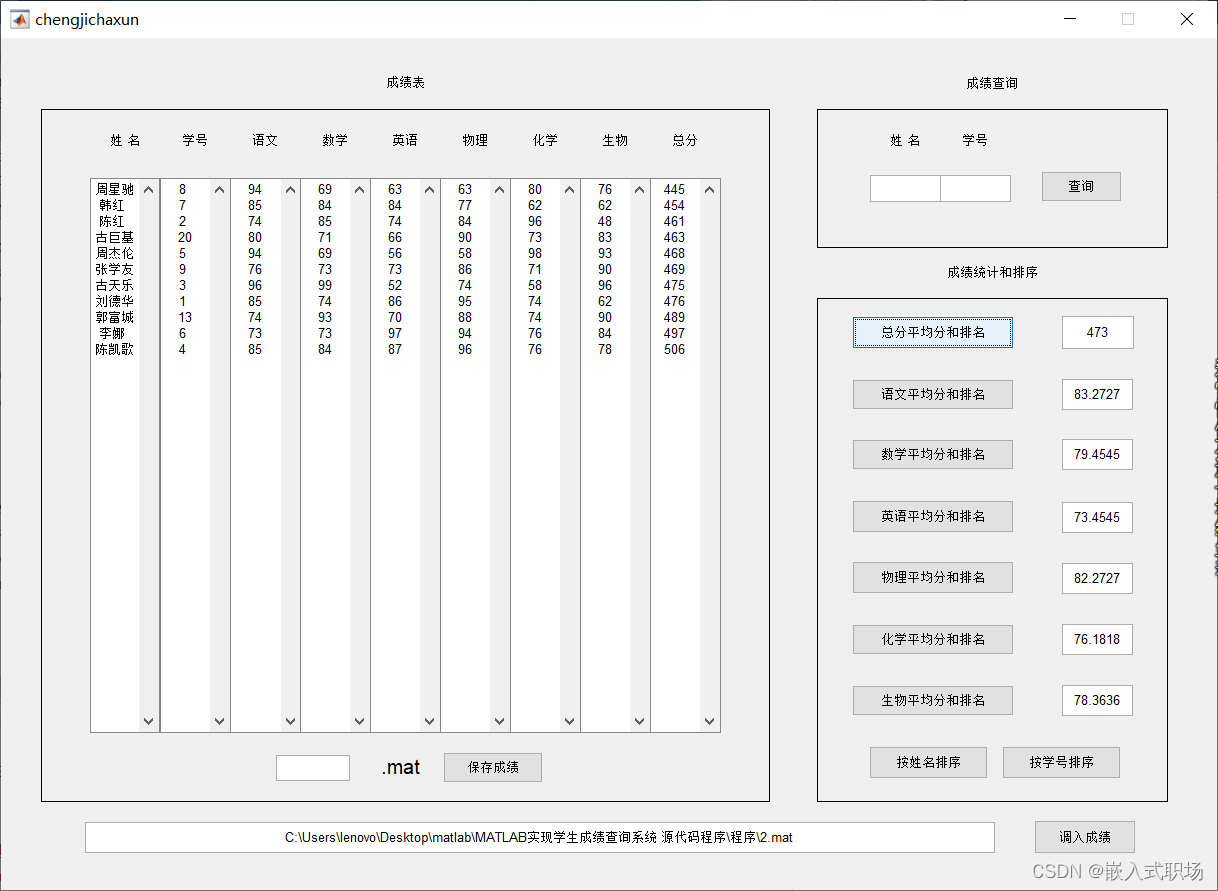Click 生物平均分和排名 button
This screenshot has width=1218, height=891.
click(x=932, y=700)
